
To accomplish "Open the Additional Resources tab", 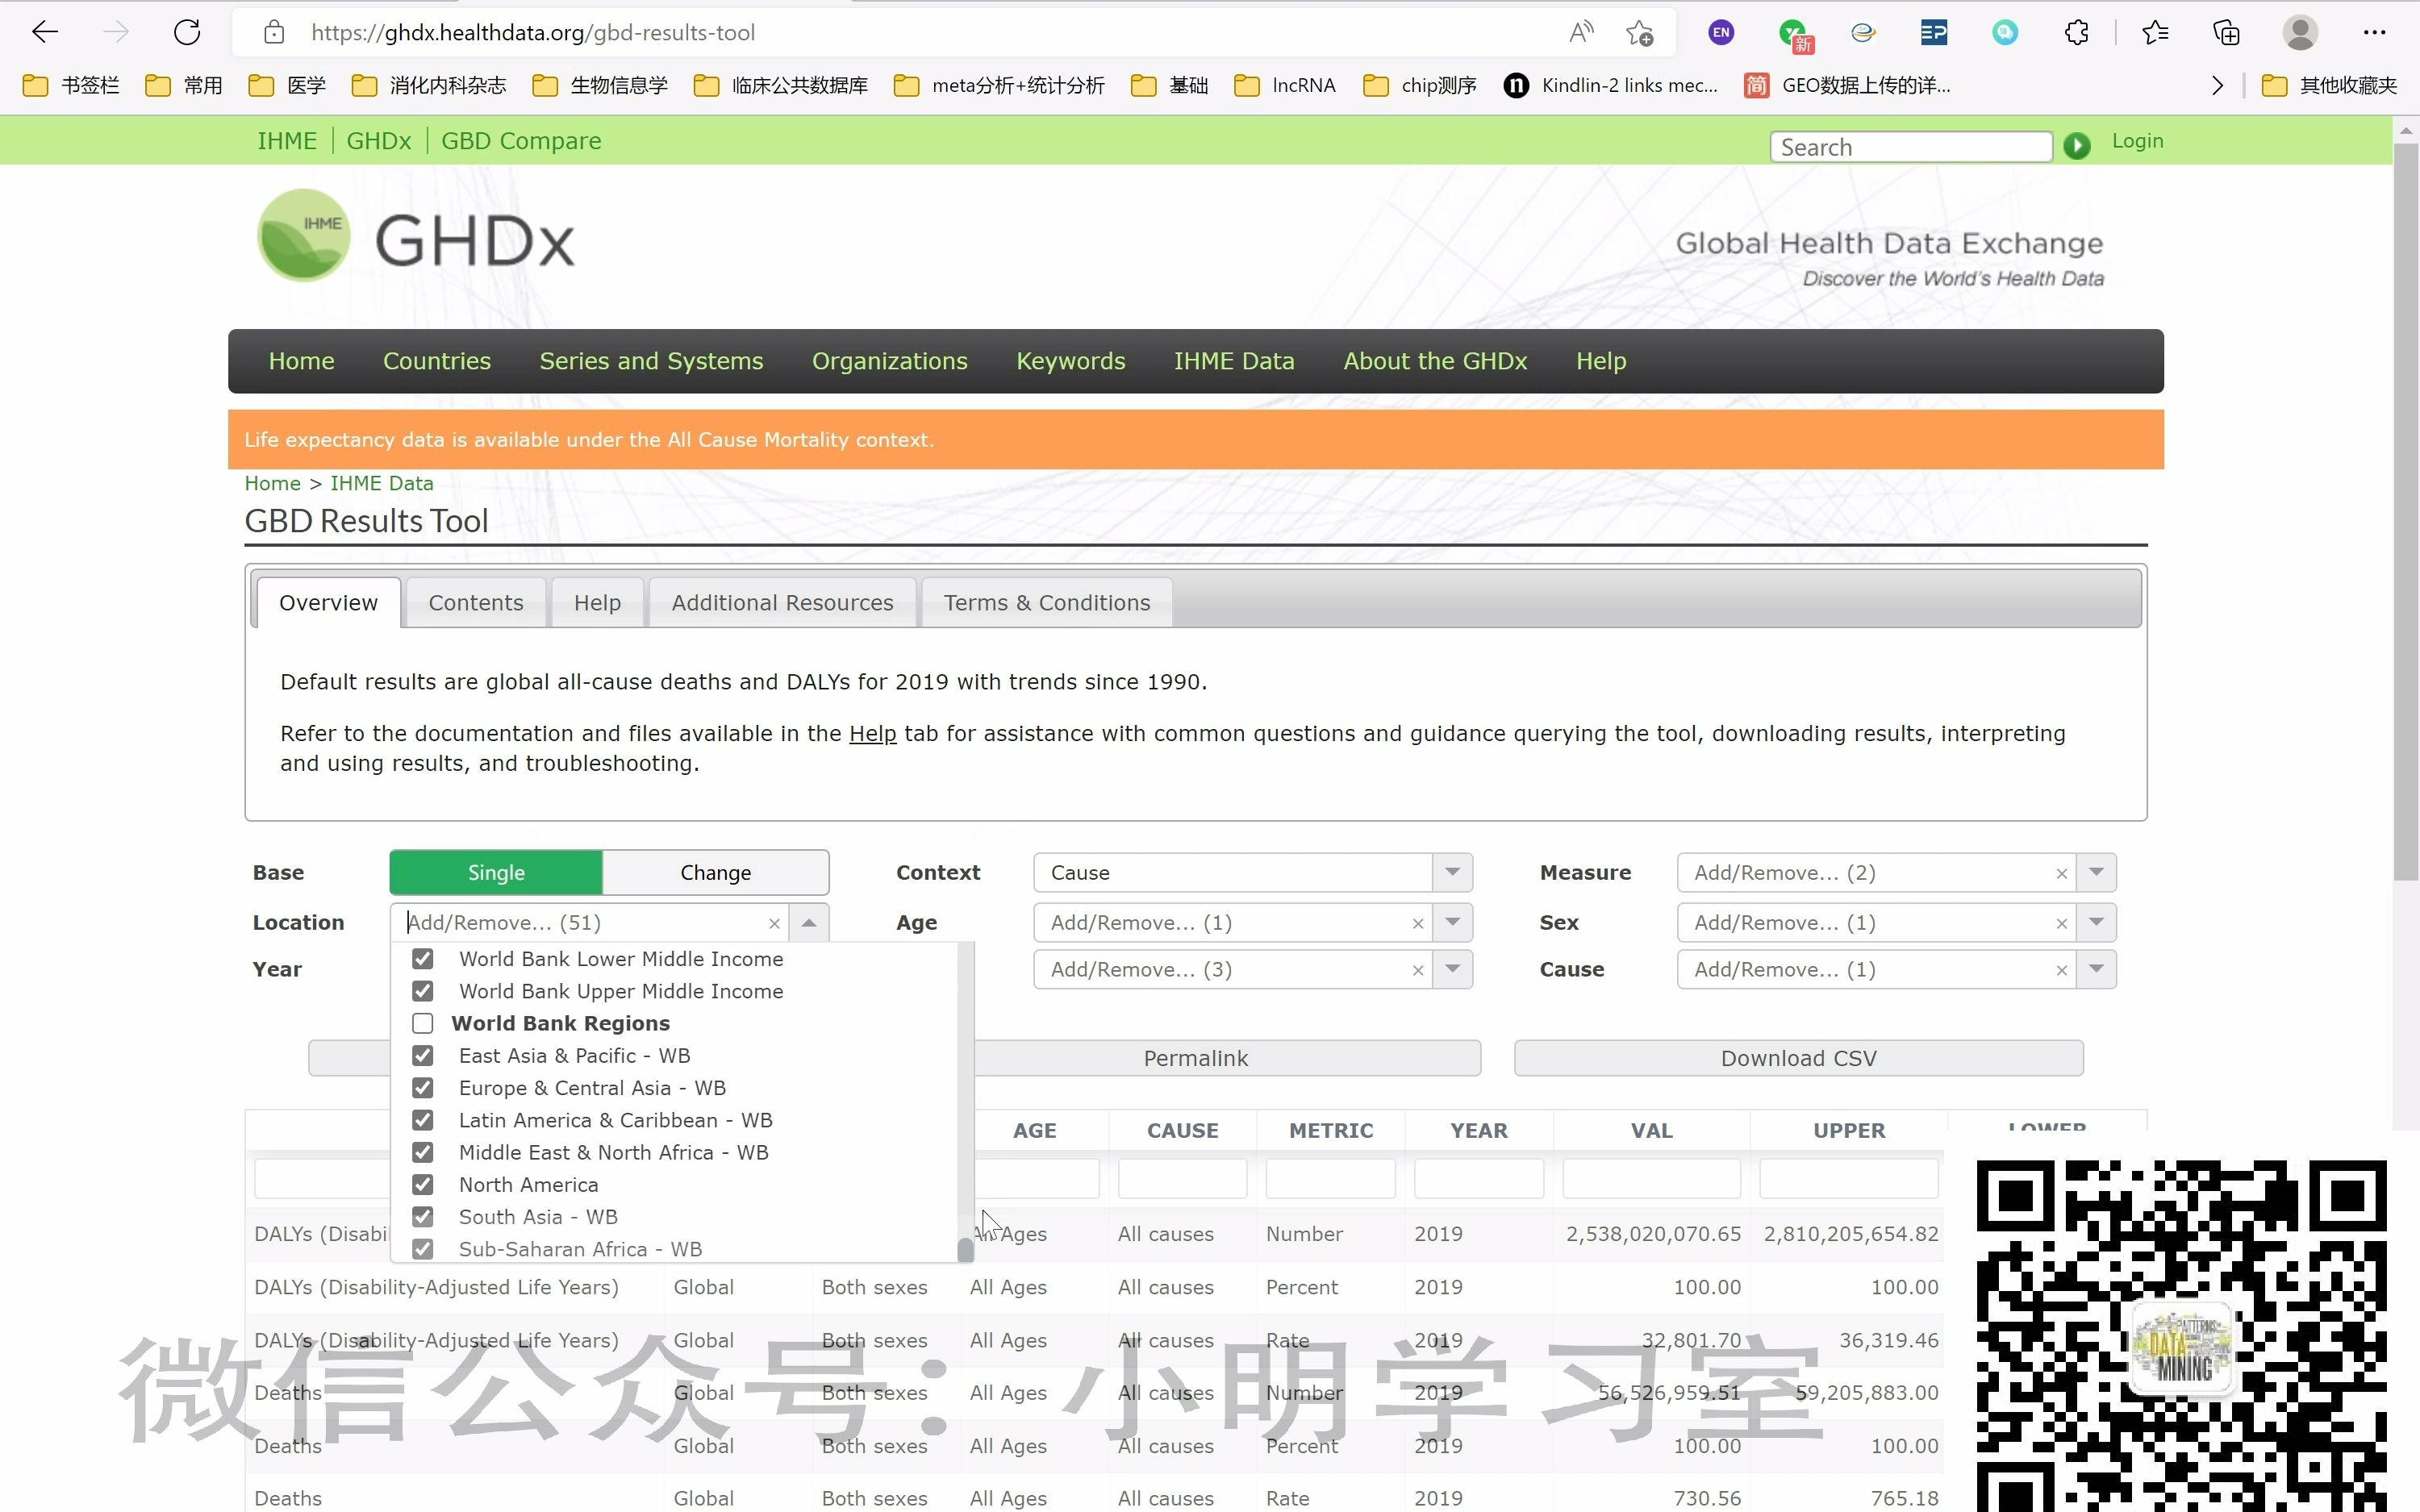I will (782, 602).
